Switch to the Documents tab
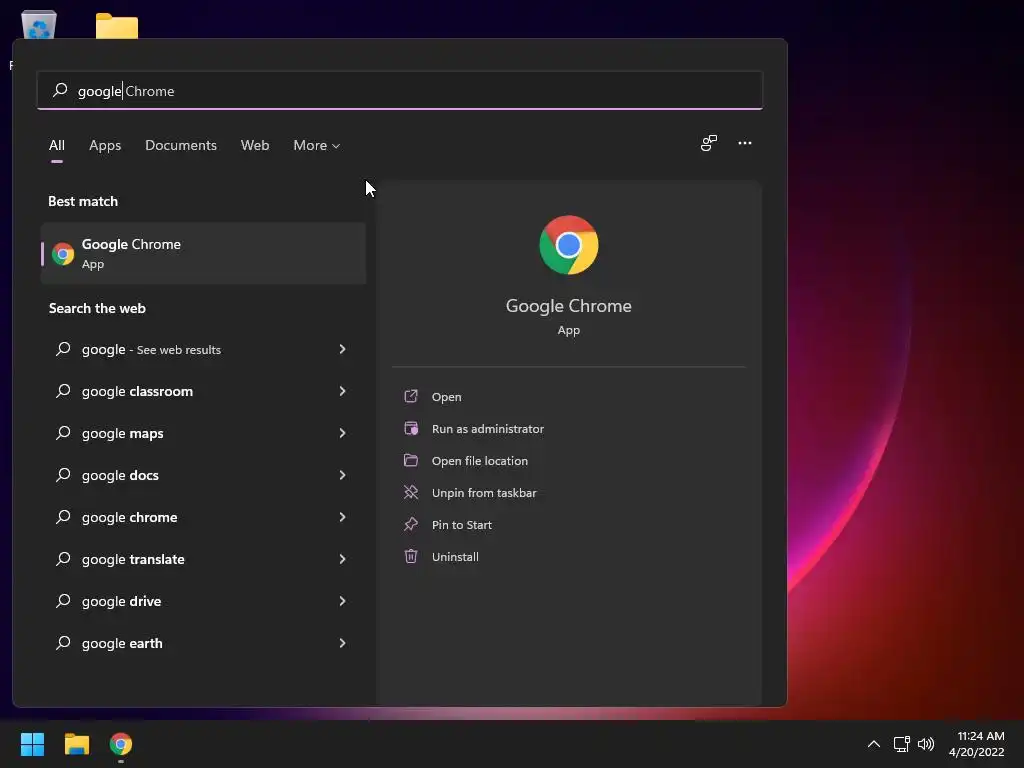 [x=181, y=145]
